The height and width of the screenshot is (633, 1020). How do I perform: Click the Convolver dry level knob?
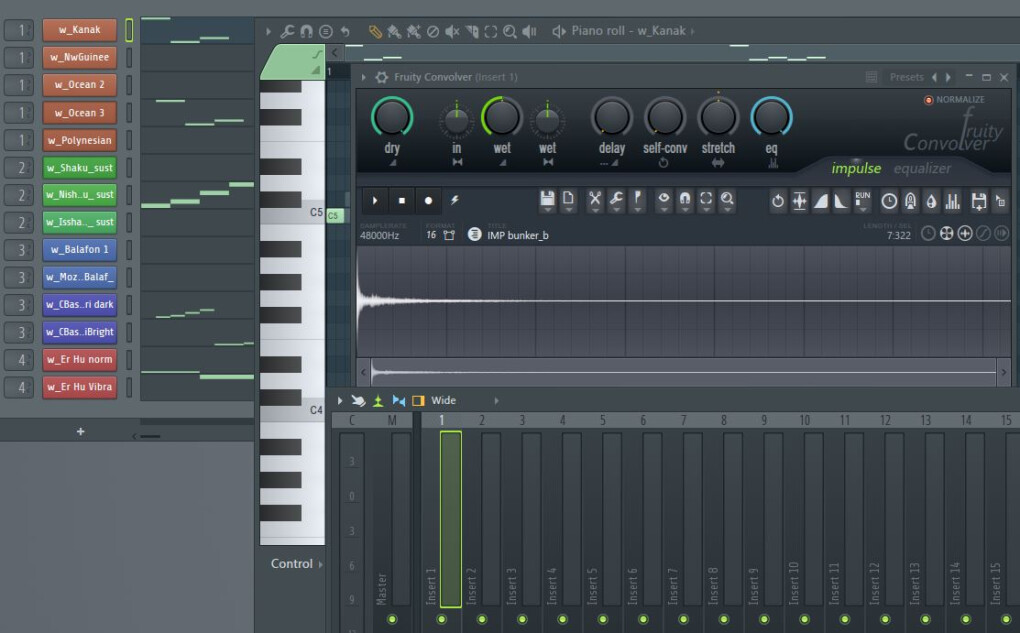(392, 117)
